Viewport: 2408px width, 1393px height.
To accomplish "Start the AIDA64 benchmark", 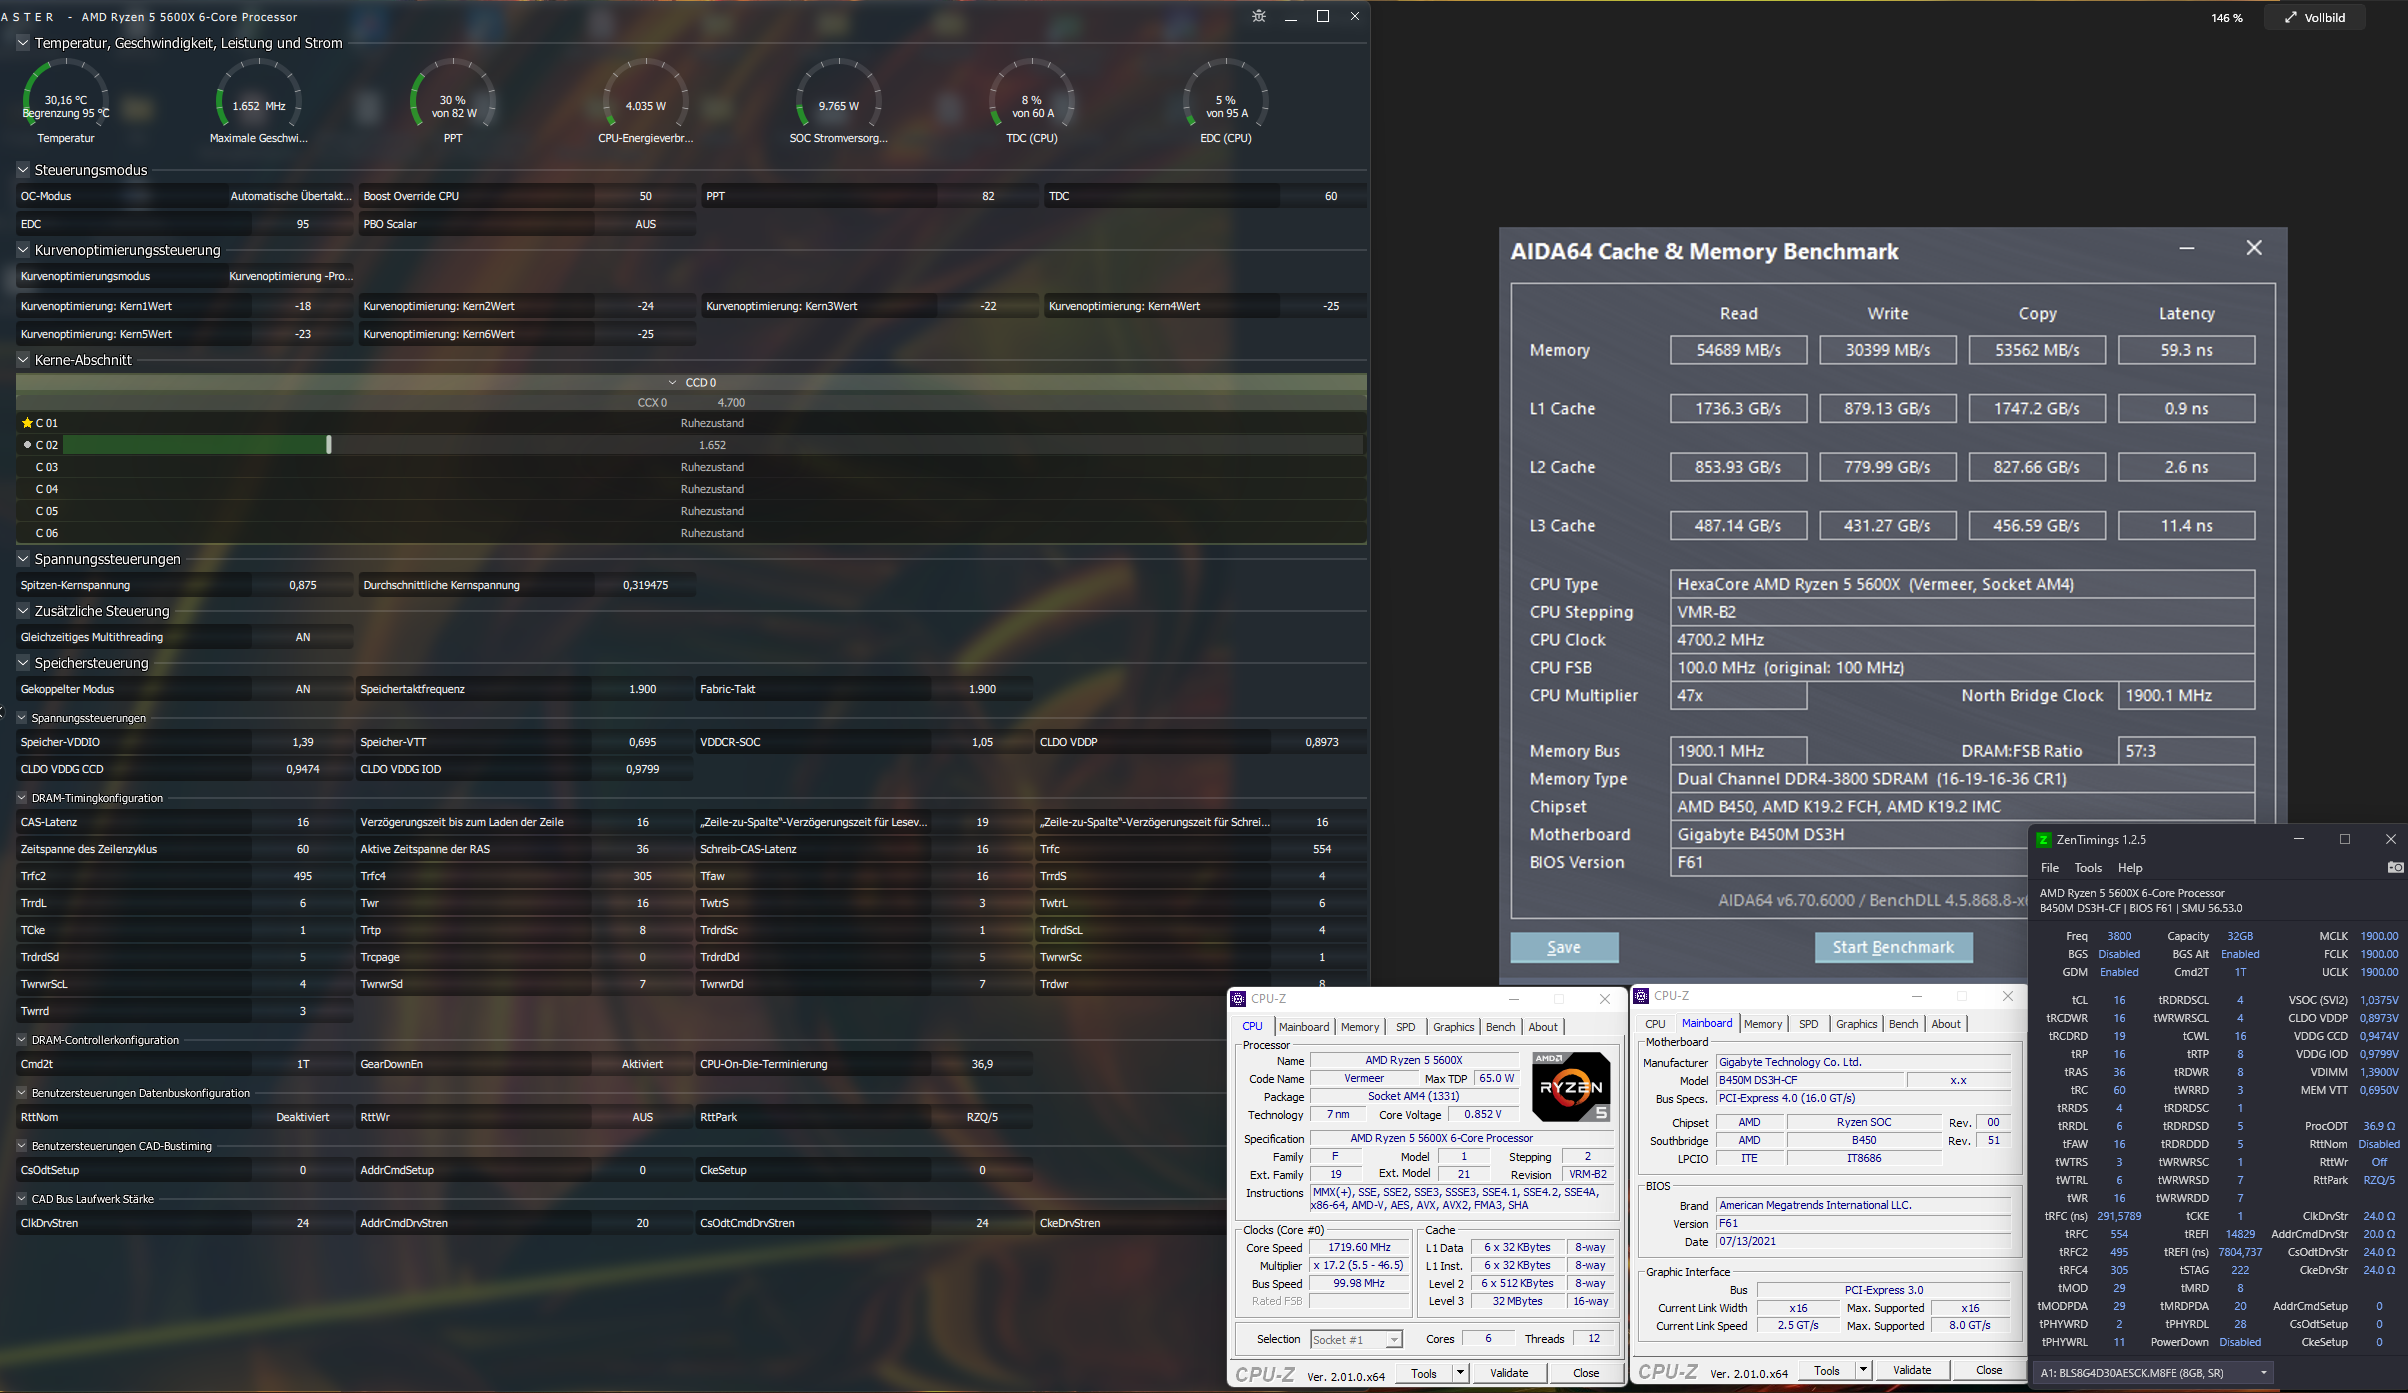I will (x=1893, y=947).
